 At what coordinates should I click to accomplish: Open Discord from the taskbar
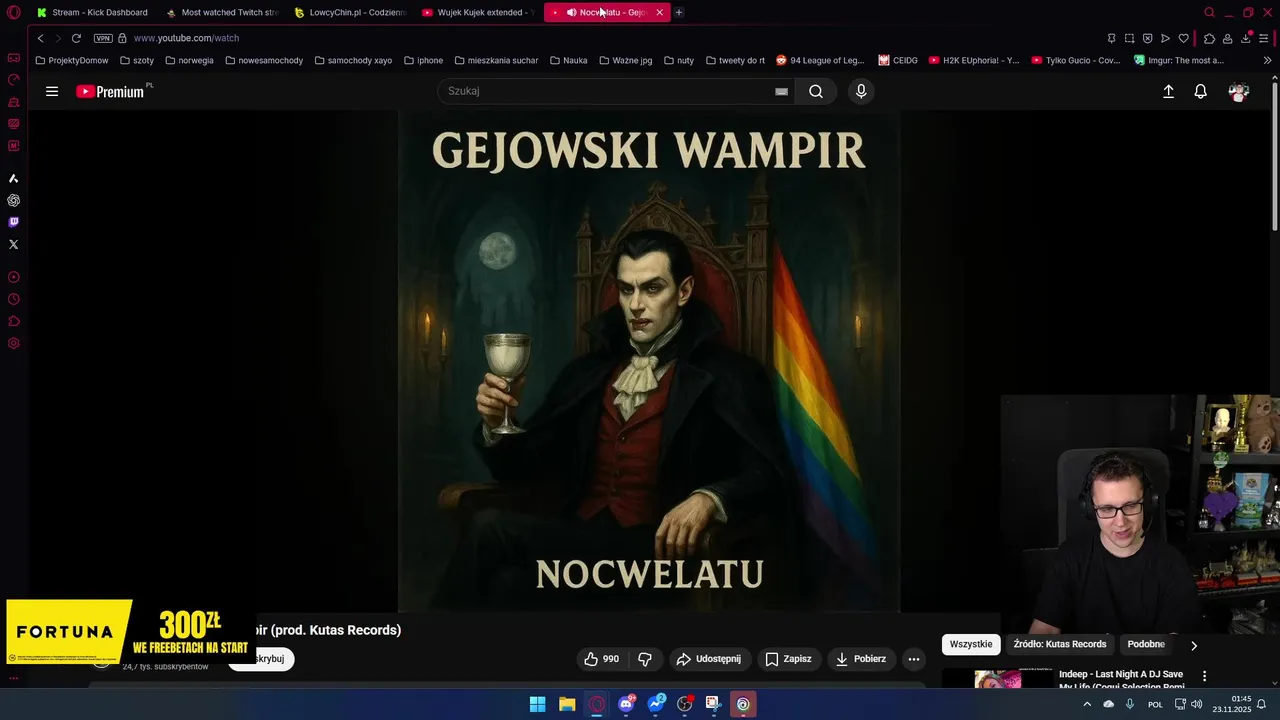coord(626,704)
